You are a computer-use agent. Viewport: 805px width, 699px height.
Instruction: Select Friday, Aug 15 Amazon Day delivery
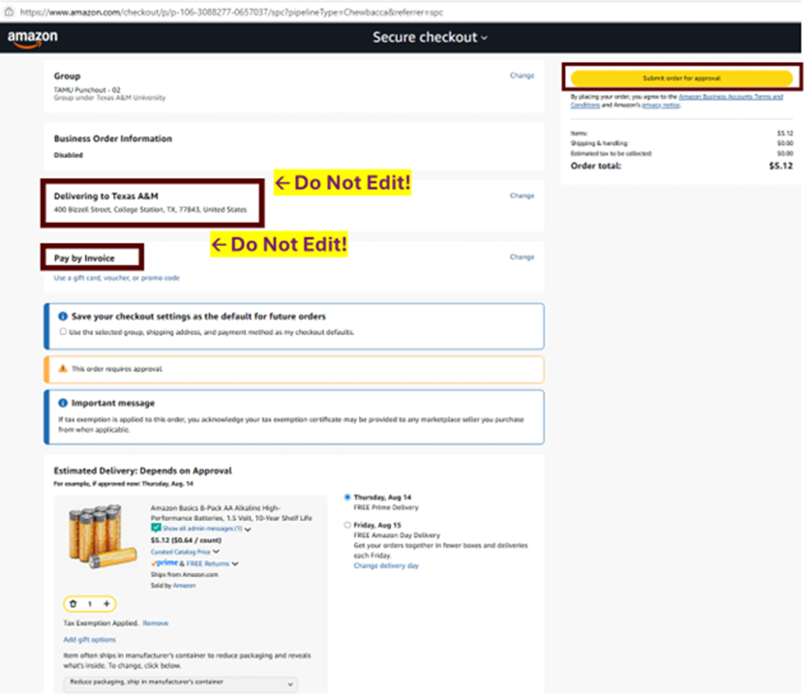point(347,524)
